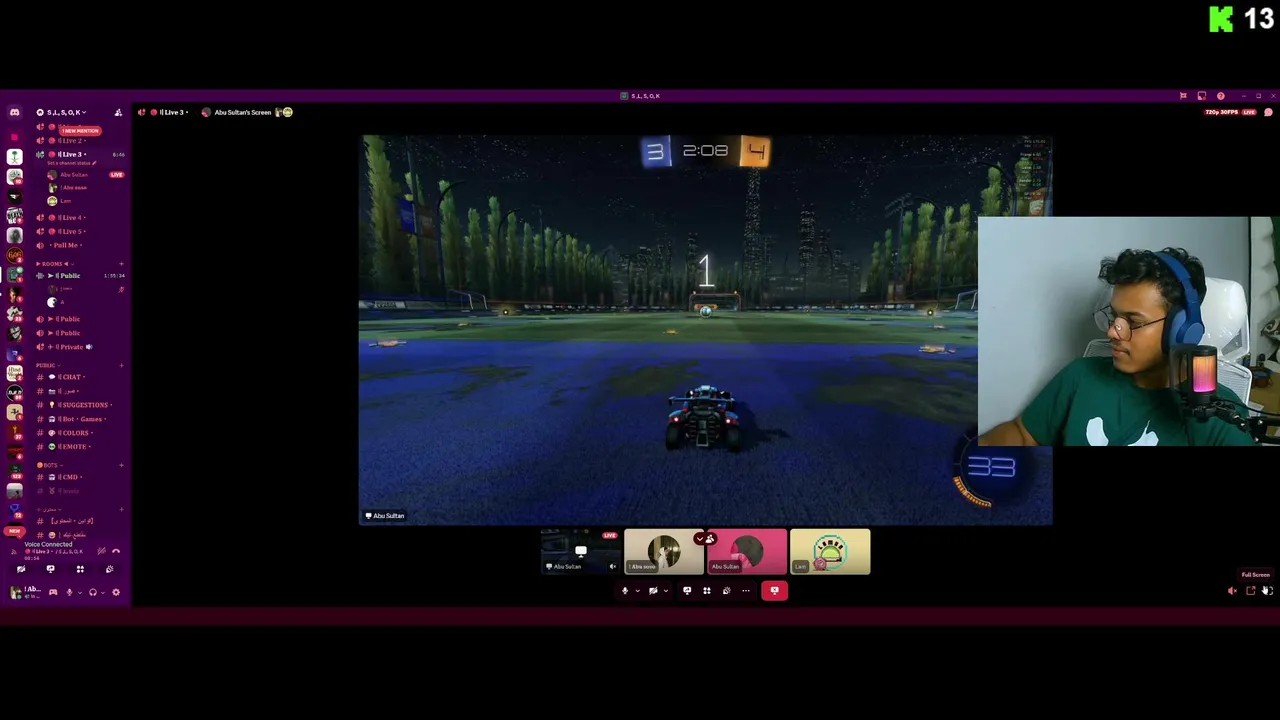Jump to the 1 NEW MENTION pill
Screen dimensions: 1280x720
tap(80, 131)
